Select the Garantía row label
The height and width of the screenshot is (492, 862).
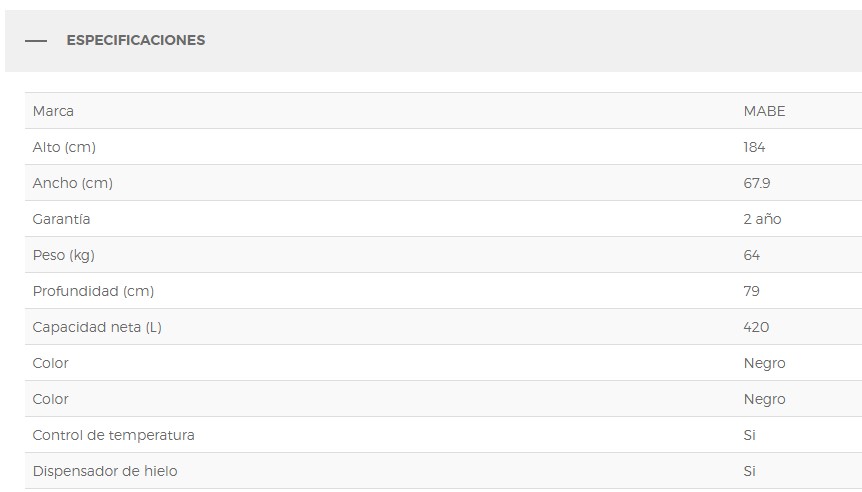point(61,219)
